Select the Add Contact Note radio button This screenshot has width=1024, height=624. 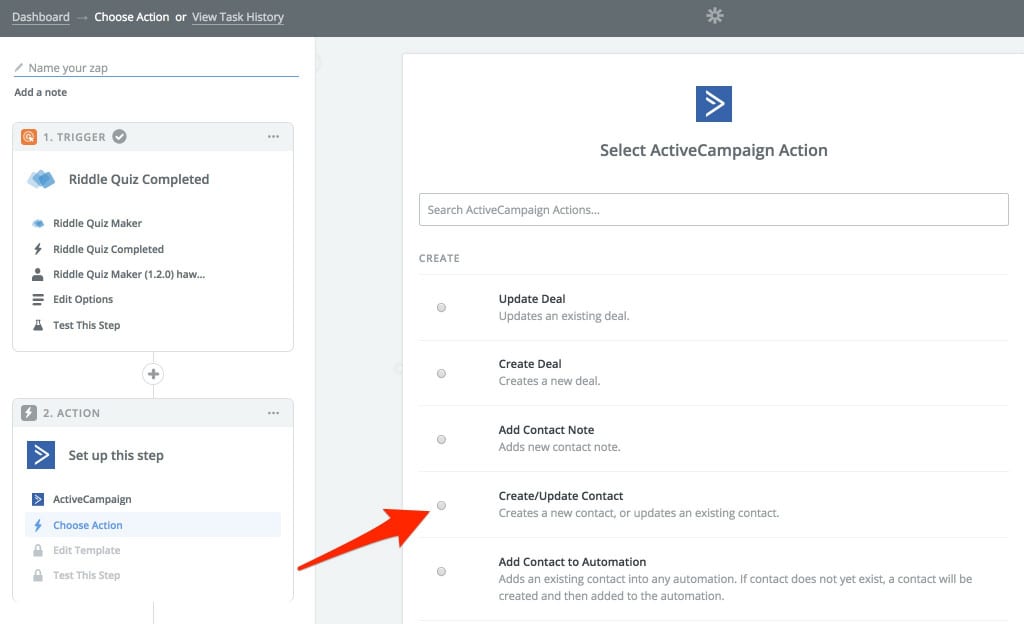pos(441,439)
